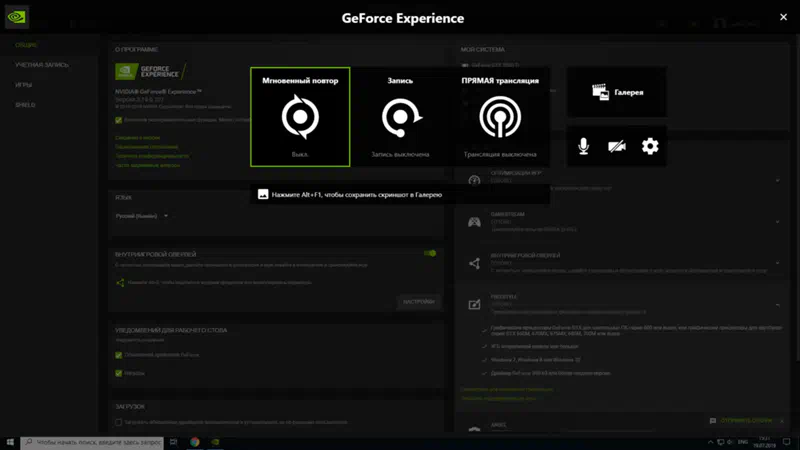Select the УЧЕТНАЯ ЗАПИСЬ sidebar tab
The height and width of the screenshot is (450, 800).
point(42,65)
